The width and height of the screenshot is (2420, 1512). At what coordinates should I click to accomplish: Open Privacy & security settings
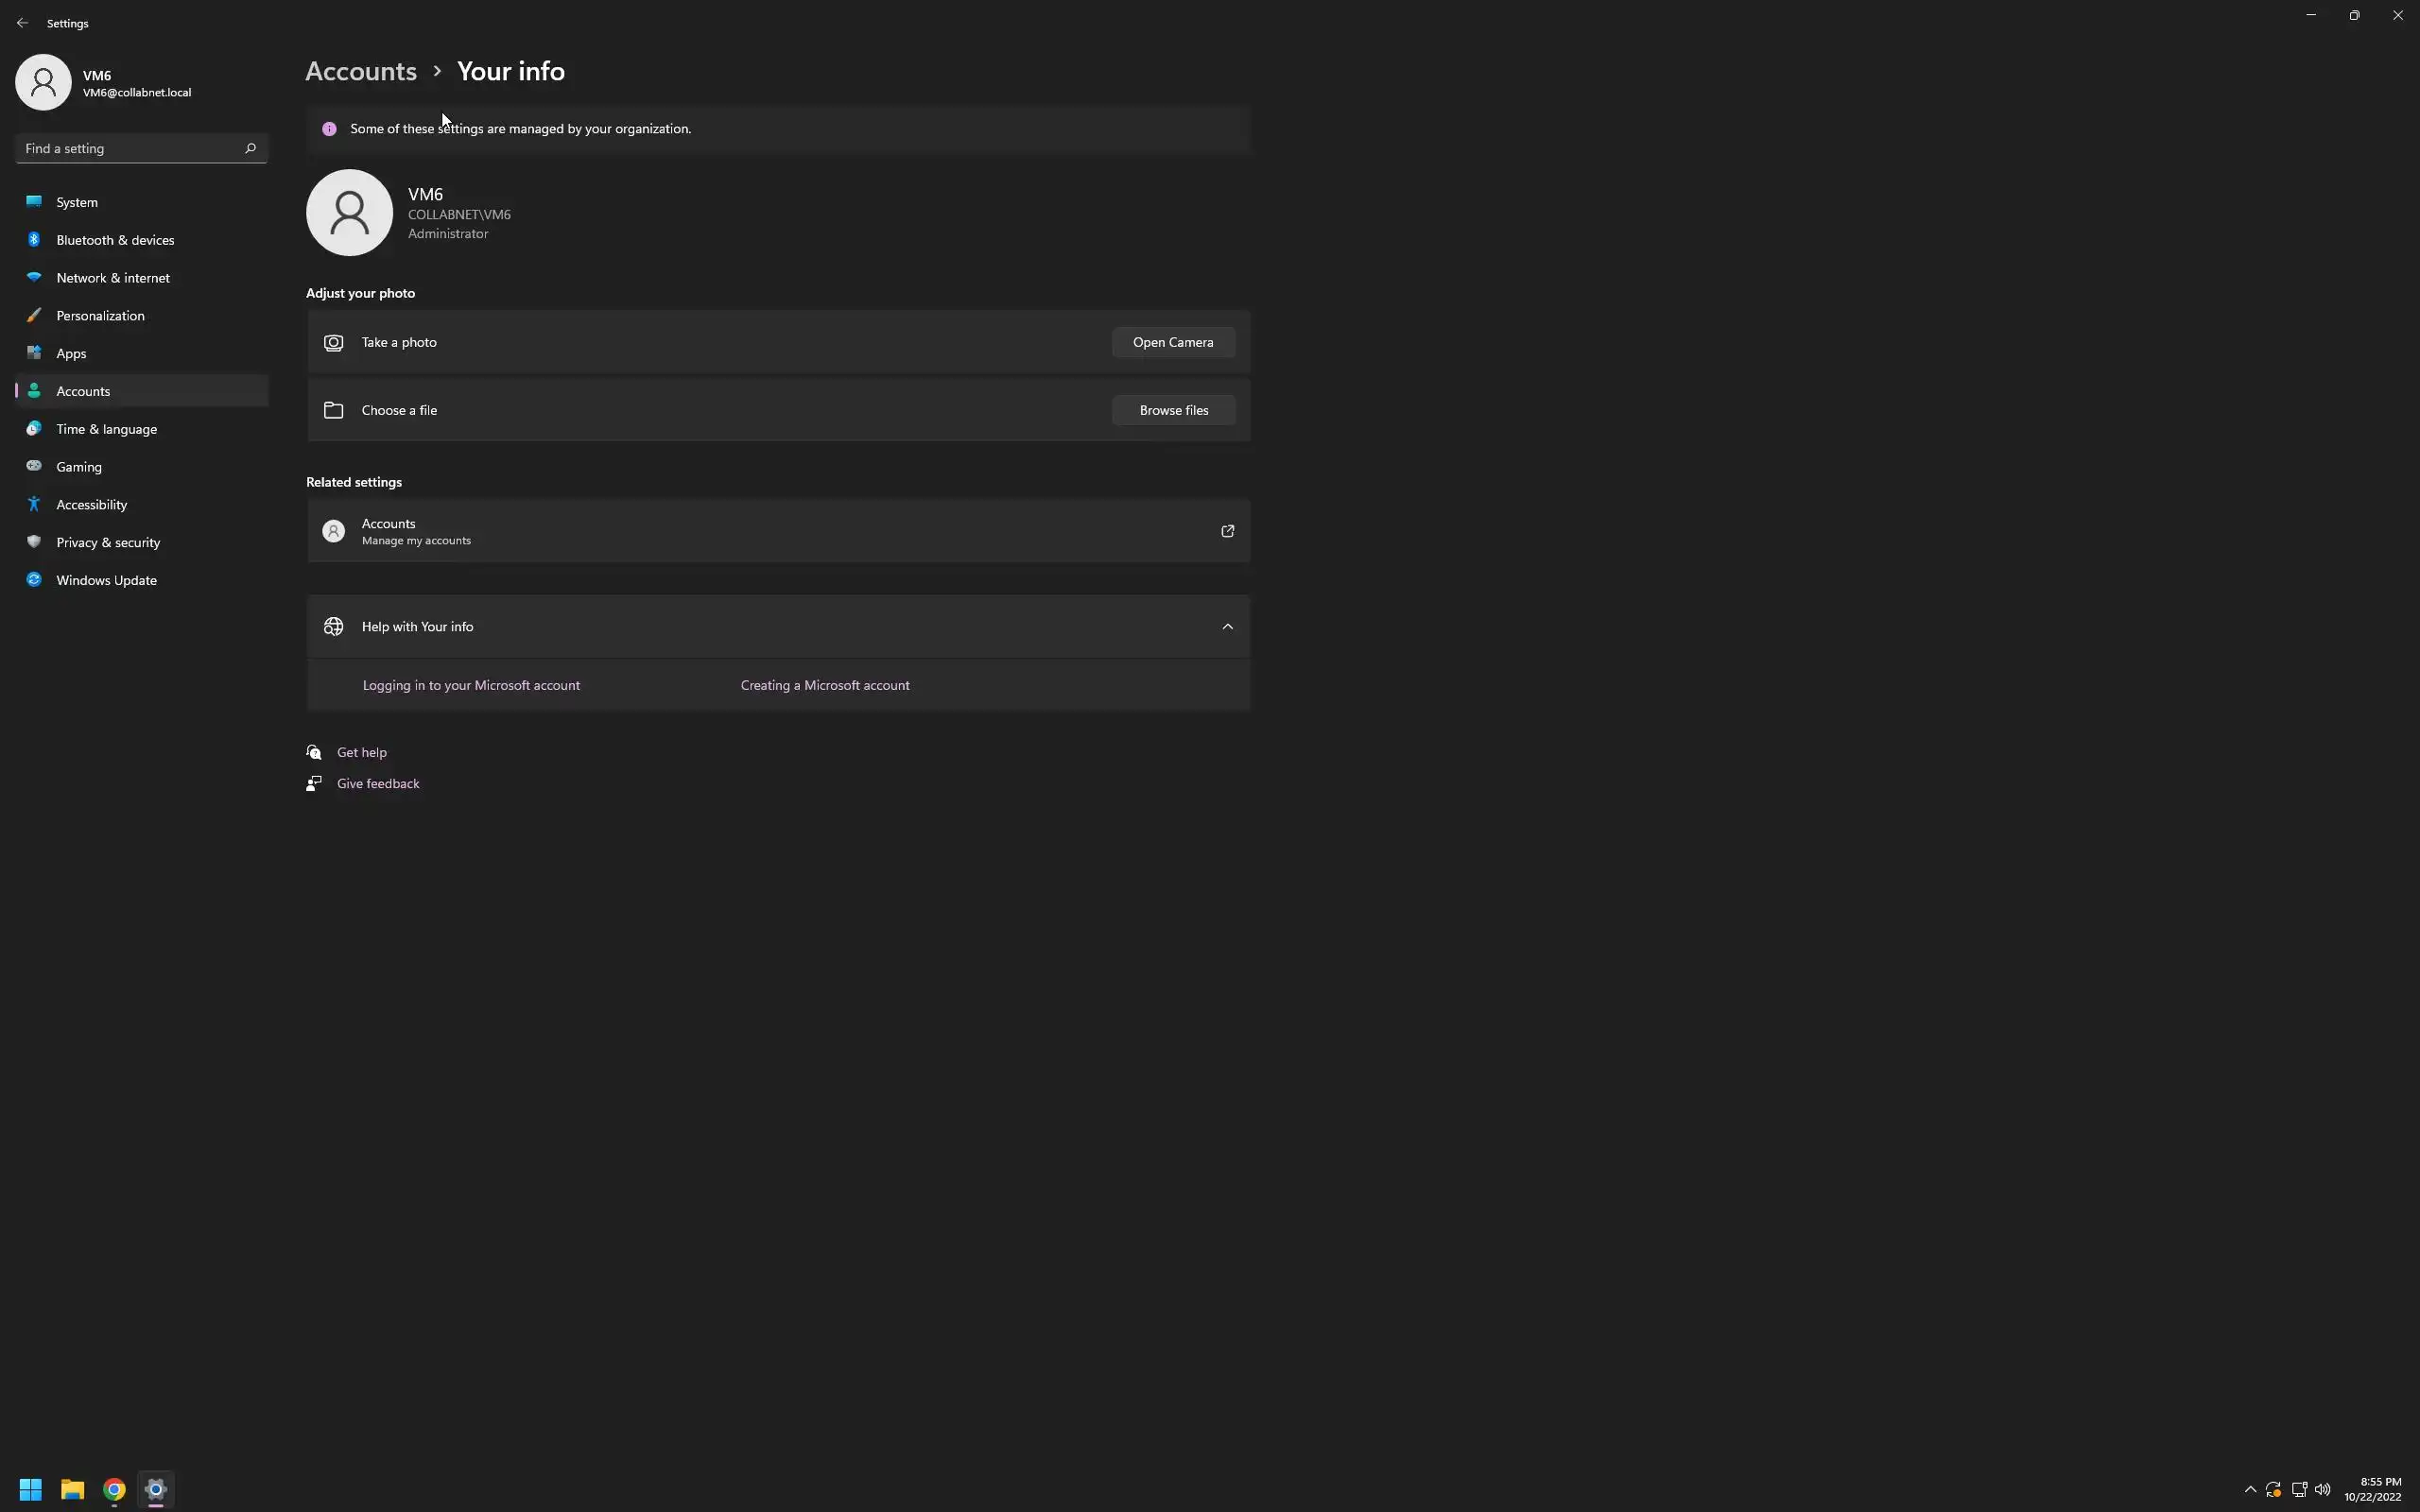pyautogui.click(x=108, y=542)
